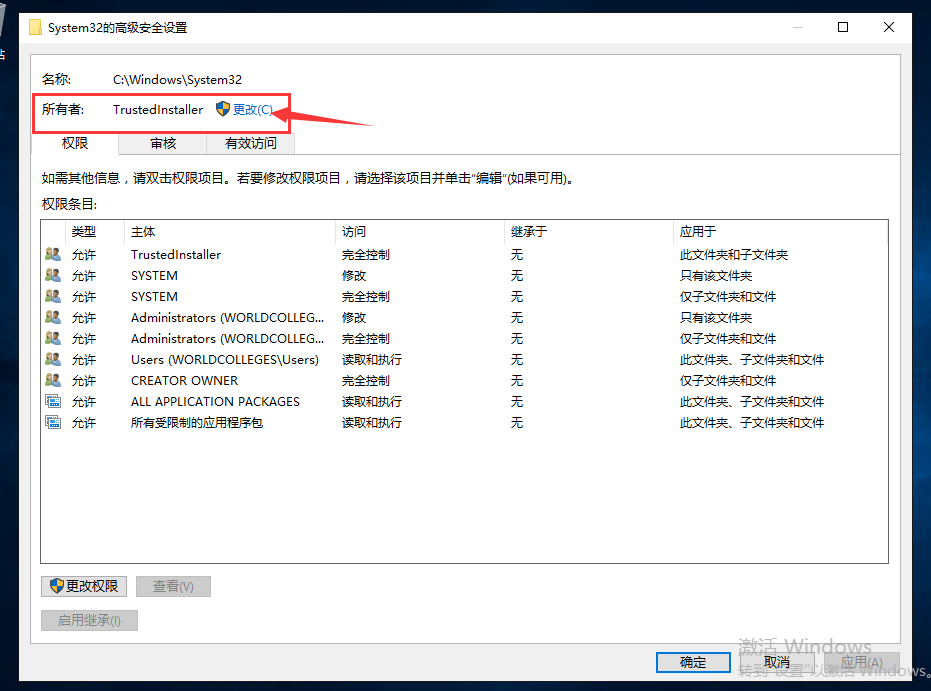This screenshot has width=931, height=691.
Task: Click the 应用(A) button
Action: coord(862,662)
